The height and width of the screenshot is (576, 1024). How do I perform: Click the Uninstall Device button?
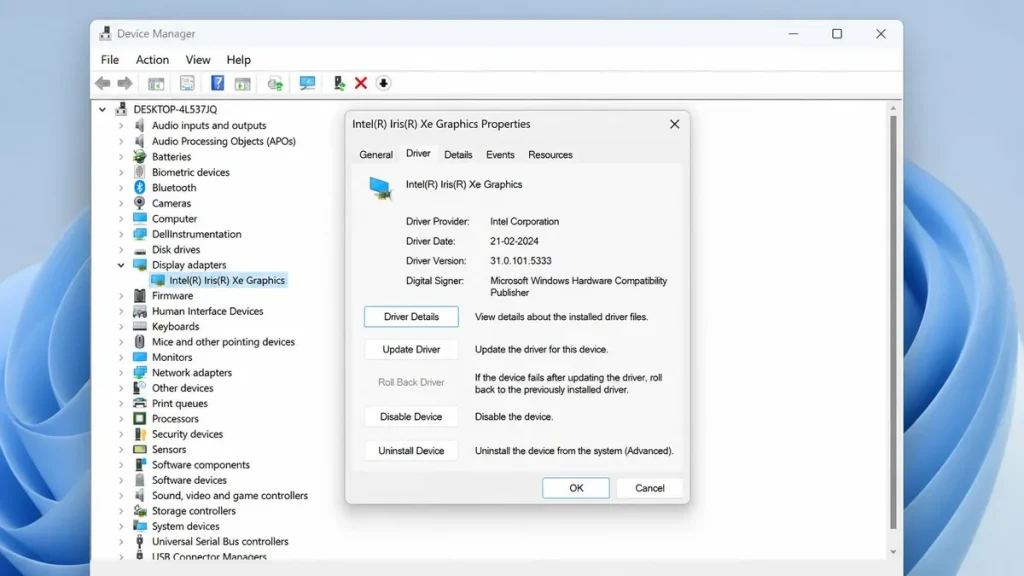coord(411,451)
